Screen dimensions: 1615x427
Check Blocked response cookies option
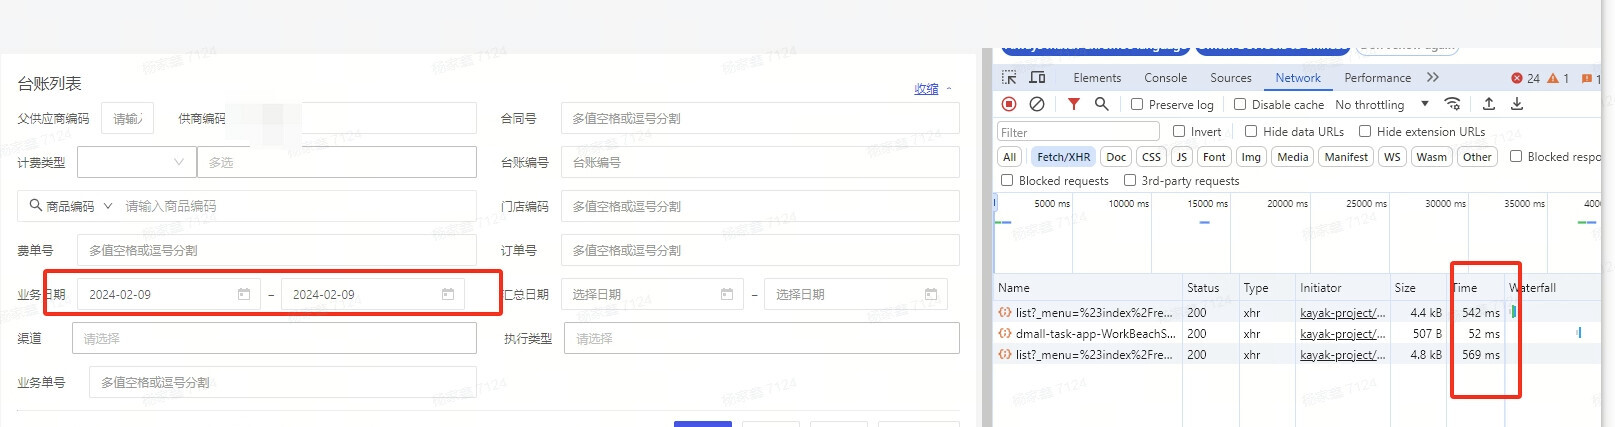point(1516,156)
